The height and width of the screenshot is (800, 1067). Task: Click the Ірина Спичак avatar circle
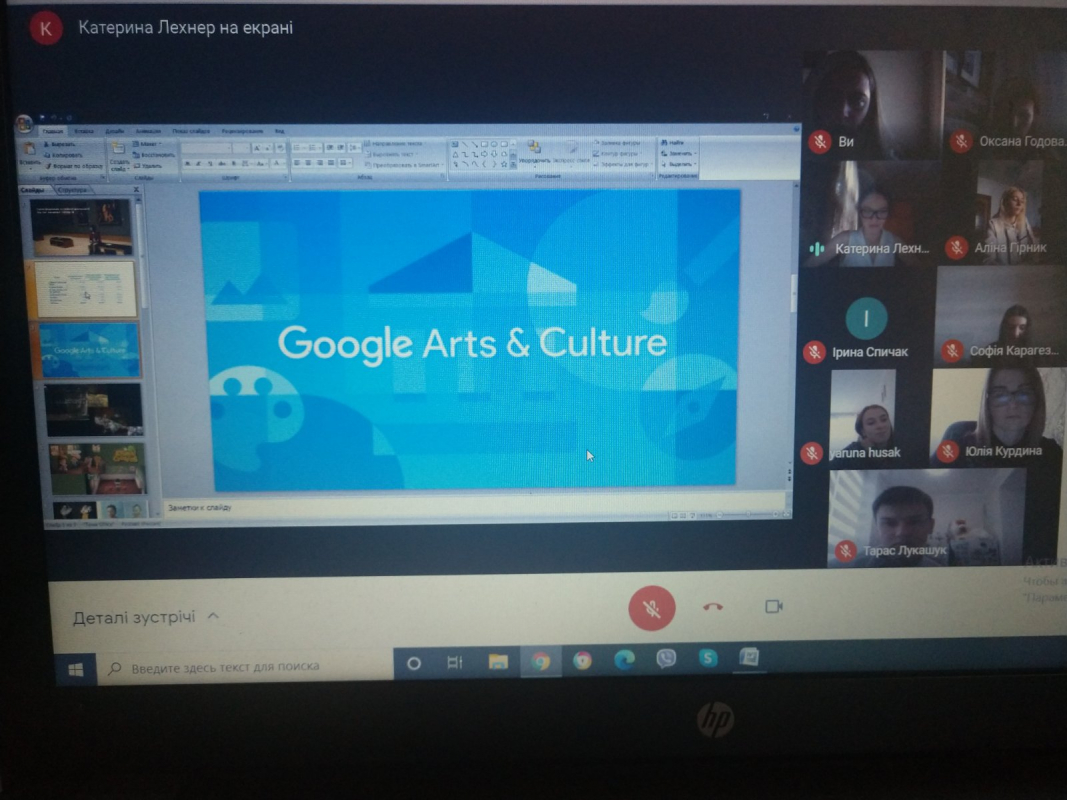tap(866, 318)
